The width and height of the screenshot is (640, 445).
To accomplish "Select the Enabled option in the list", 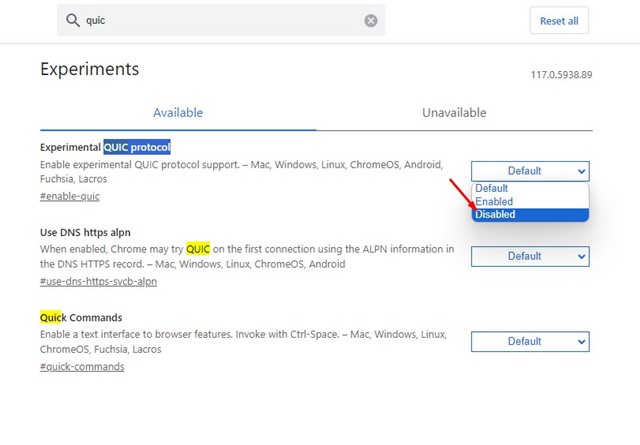I will pos(494,201).
